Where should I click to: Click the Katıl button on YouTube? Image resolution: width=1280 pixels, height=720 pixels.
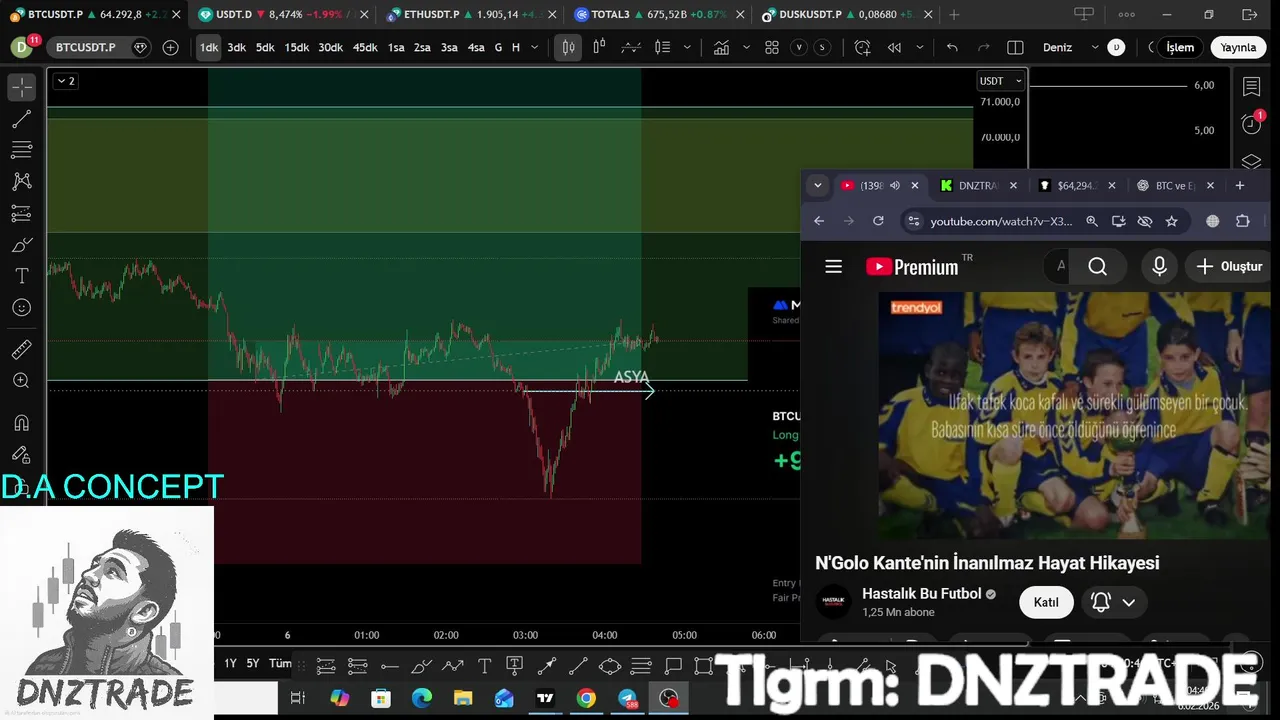[1046, 602]
